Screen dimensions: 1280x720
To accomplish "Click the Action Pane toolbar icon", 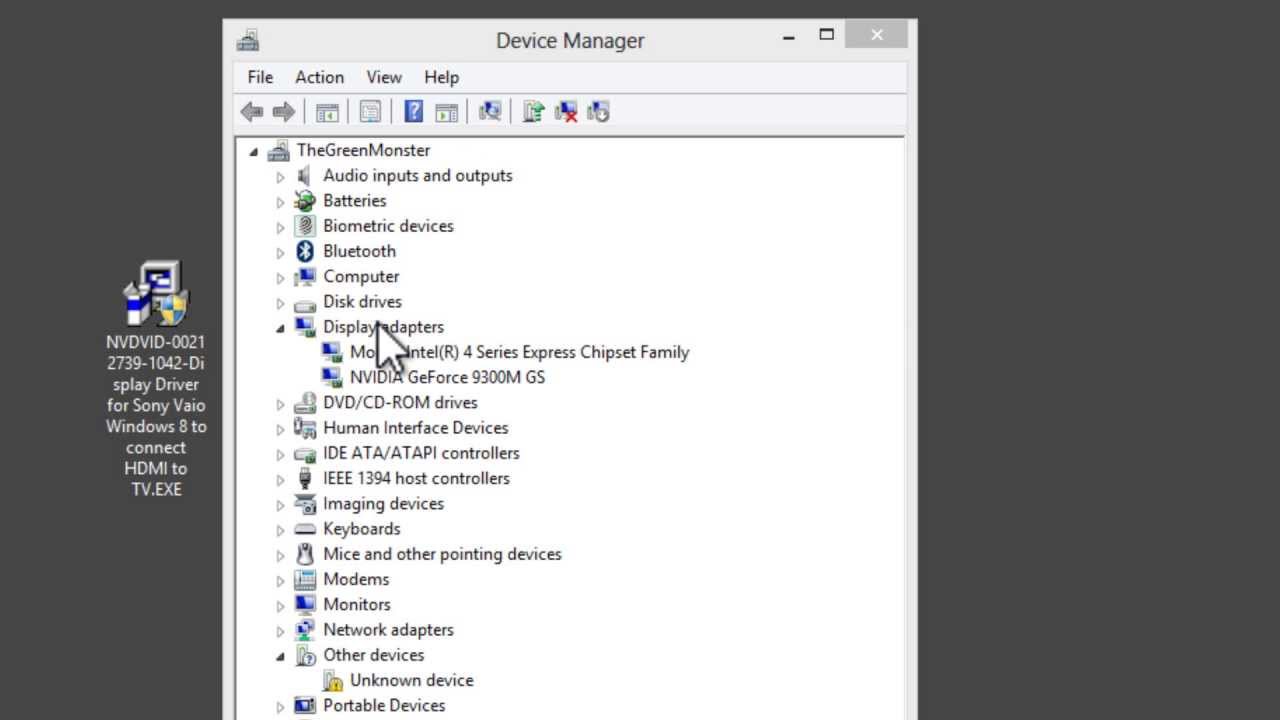I will tap(446, 112).
